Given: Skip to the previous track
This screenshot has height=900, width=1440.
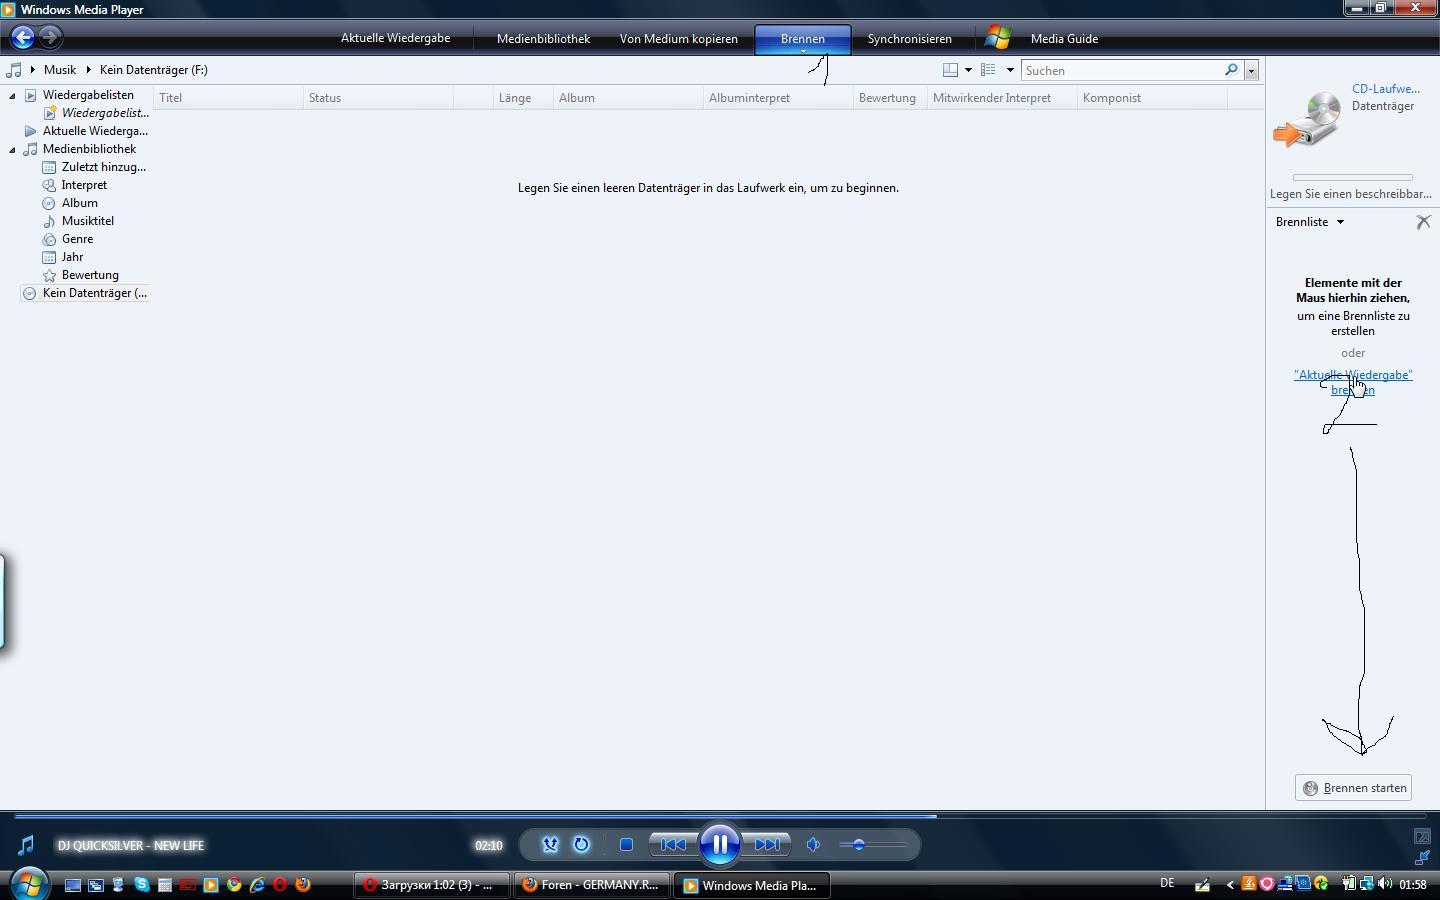Looking at the screenshot, I should click(674, 845).
